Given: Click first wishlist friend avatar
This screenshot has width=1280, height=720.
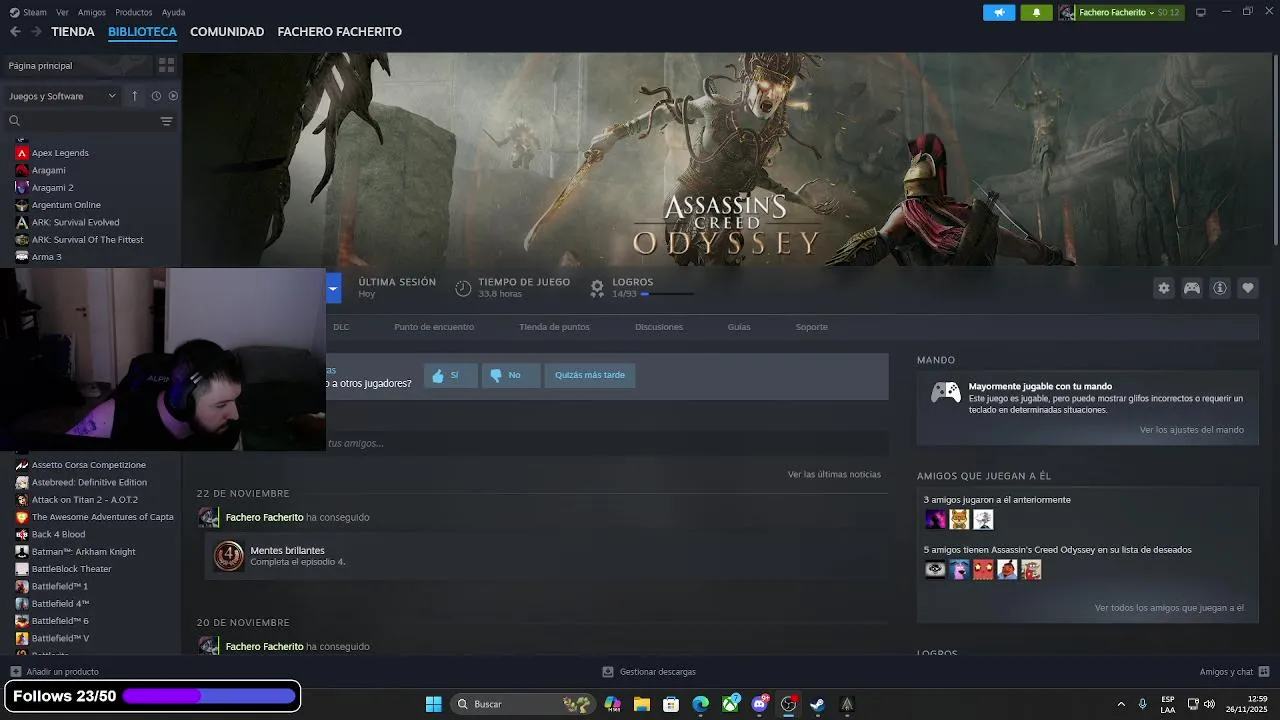Looking at the screenshot, I should pyautogui.click(x=935, y=570).
